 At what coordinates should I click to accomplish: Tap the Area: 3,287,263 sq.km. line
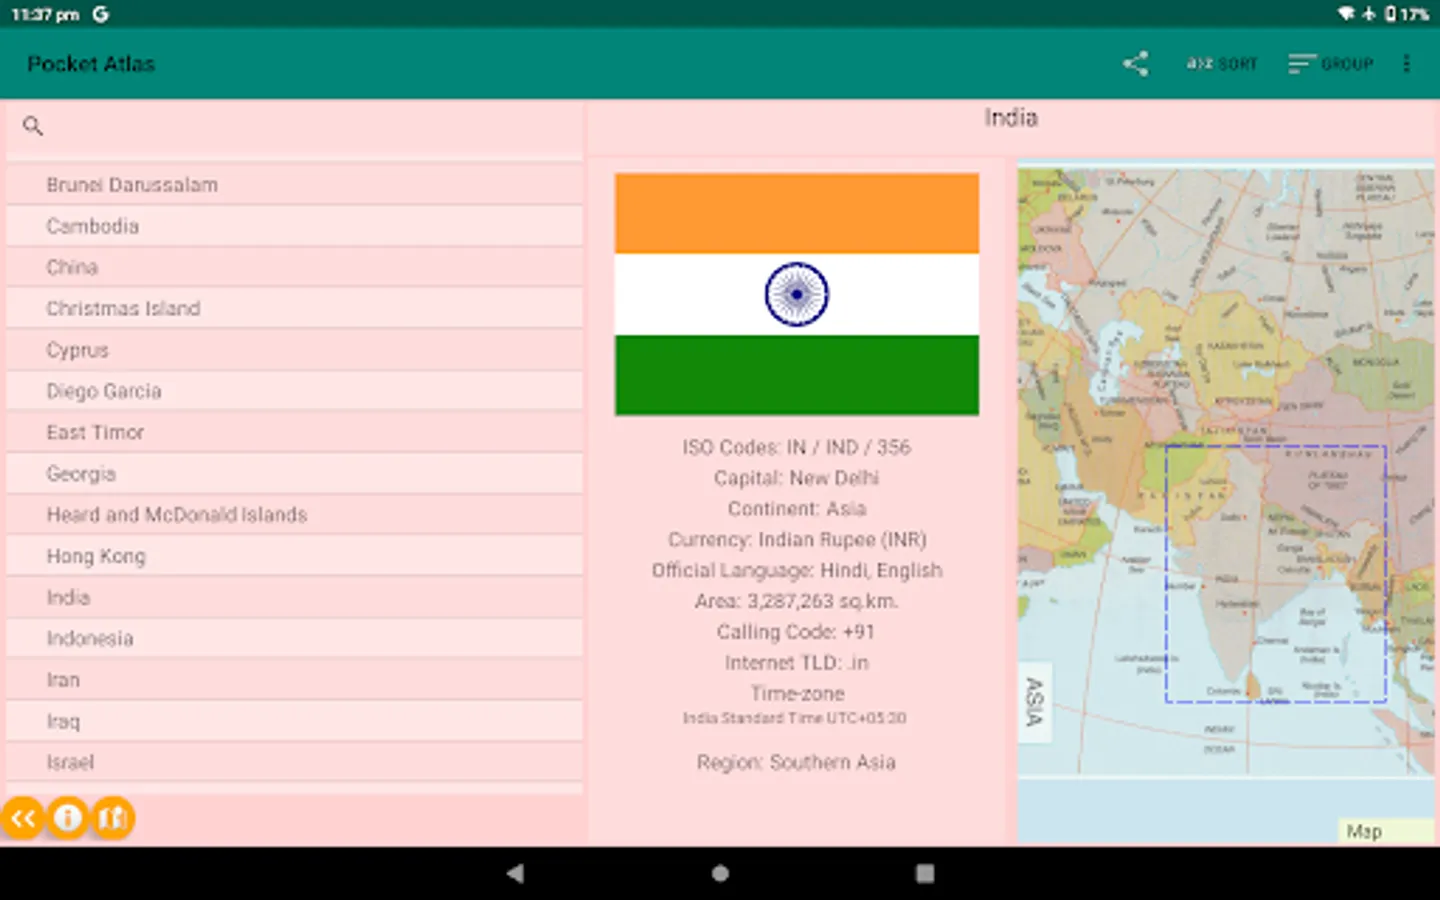(x=797, y=601)
